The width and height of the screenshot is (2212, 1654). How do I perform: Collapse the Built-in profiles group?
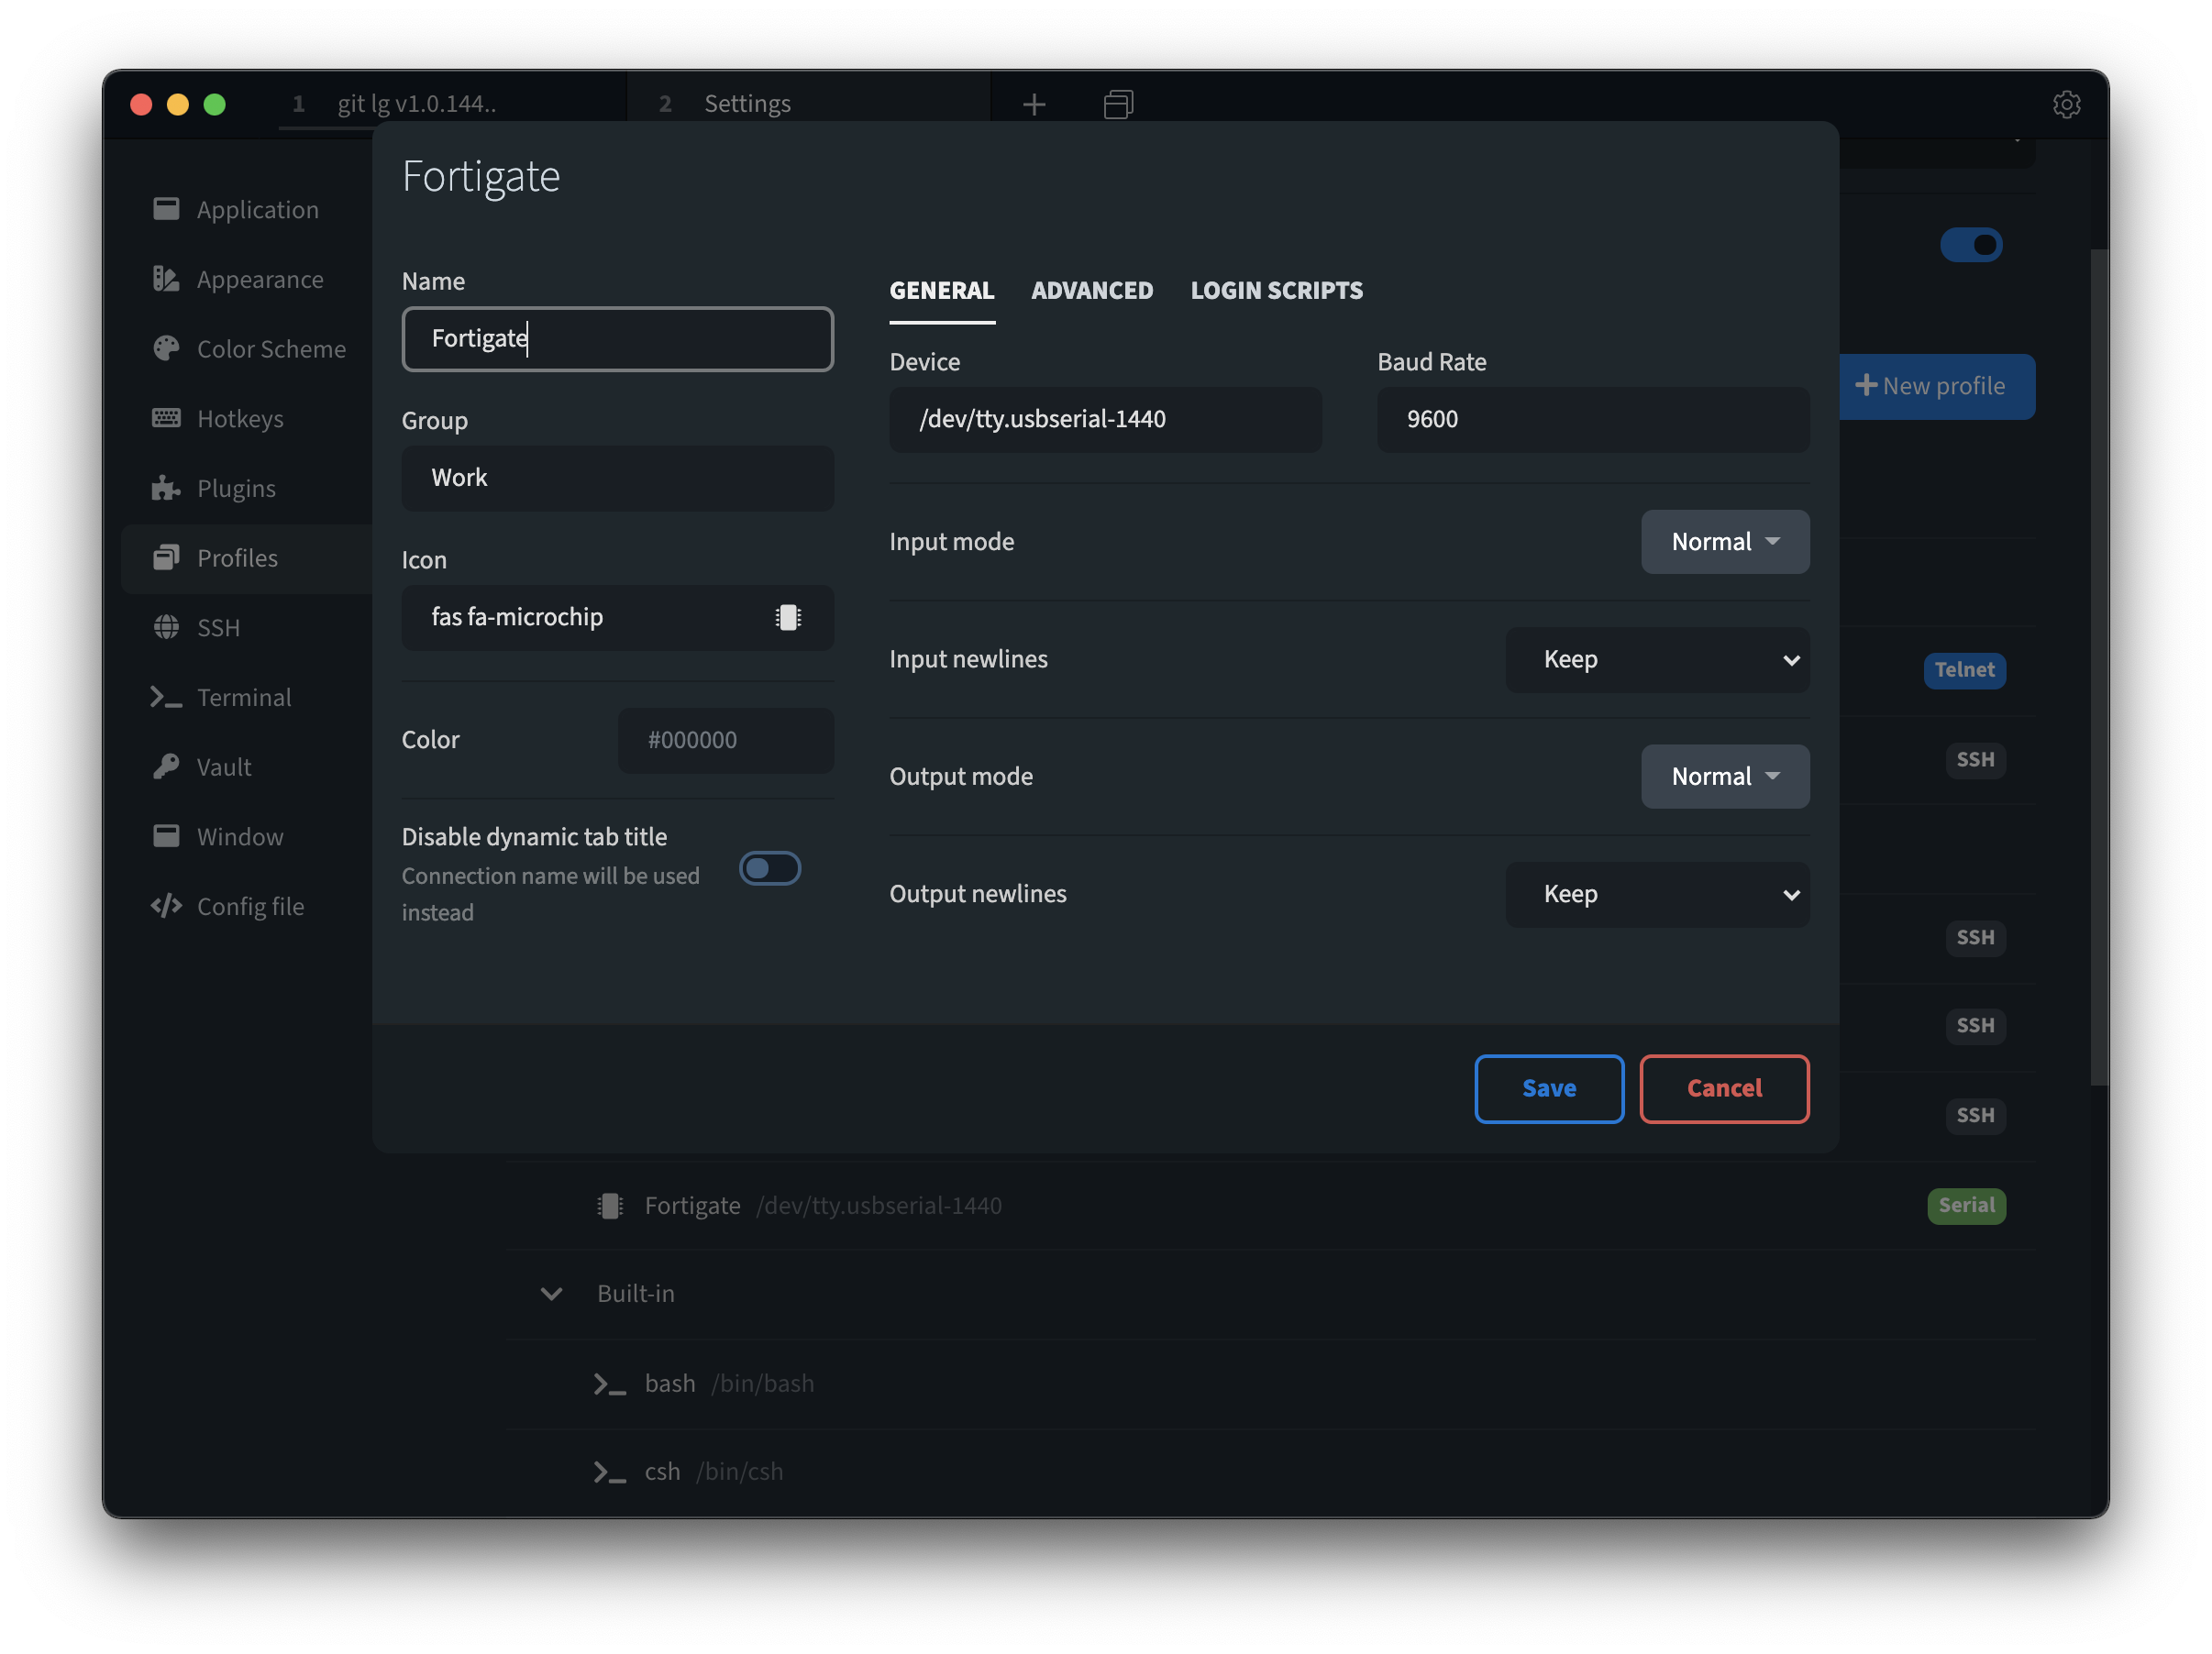[x=551, y=1294]
